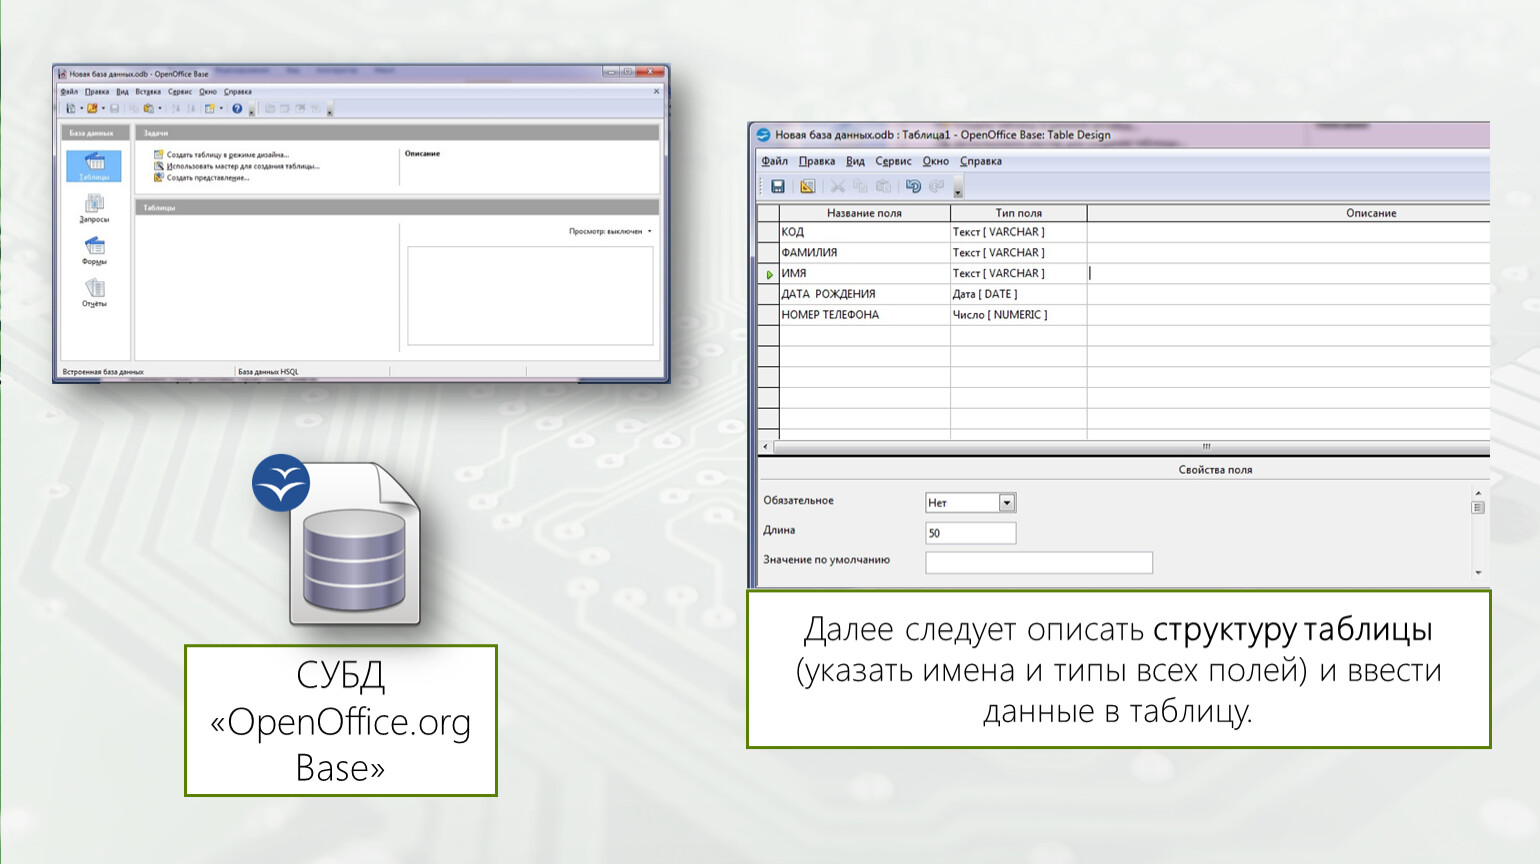Click Redo arrow in Table Design toolbar
The image size is (1540, 864).
tap(936, 186)
